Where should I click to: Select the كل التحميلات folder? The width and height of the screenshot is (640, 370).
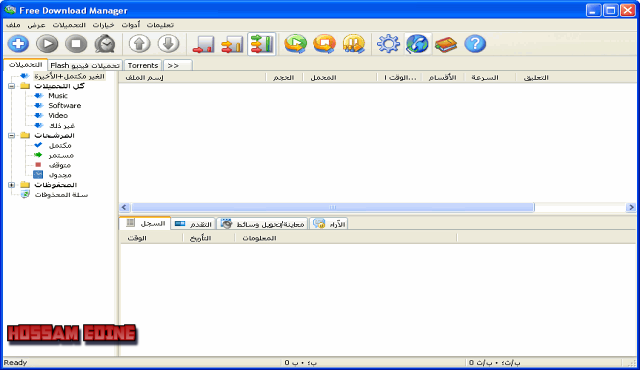pos(59,86)
